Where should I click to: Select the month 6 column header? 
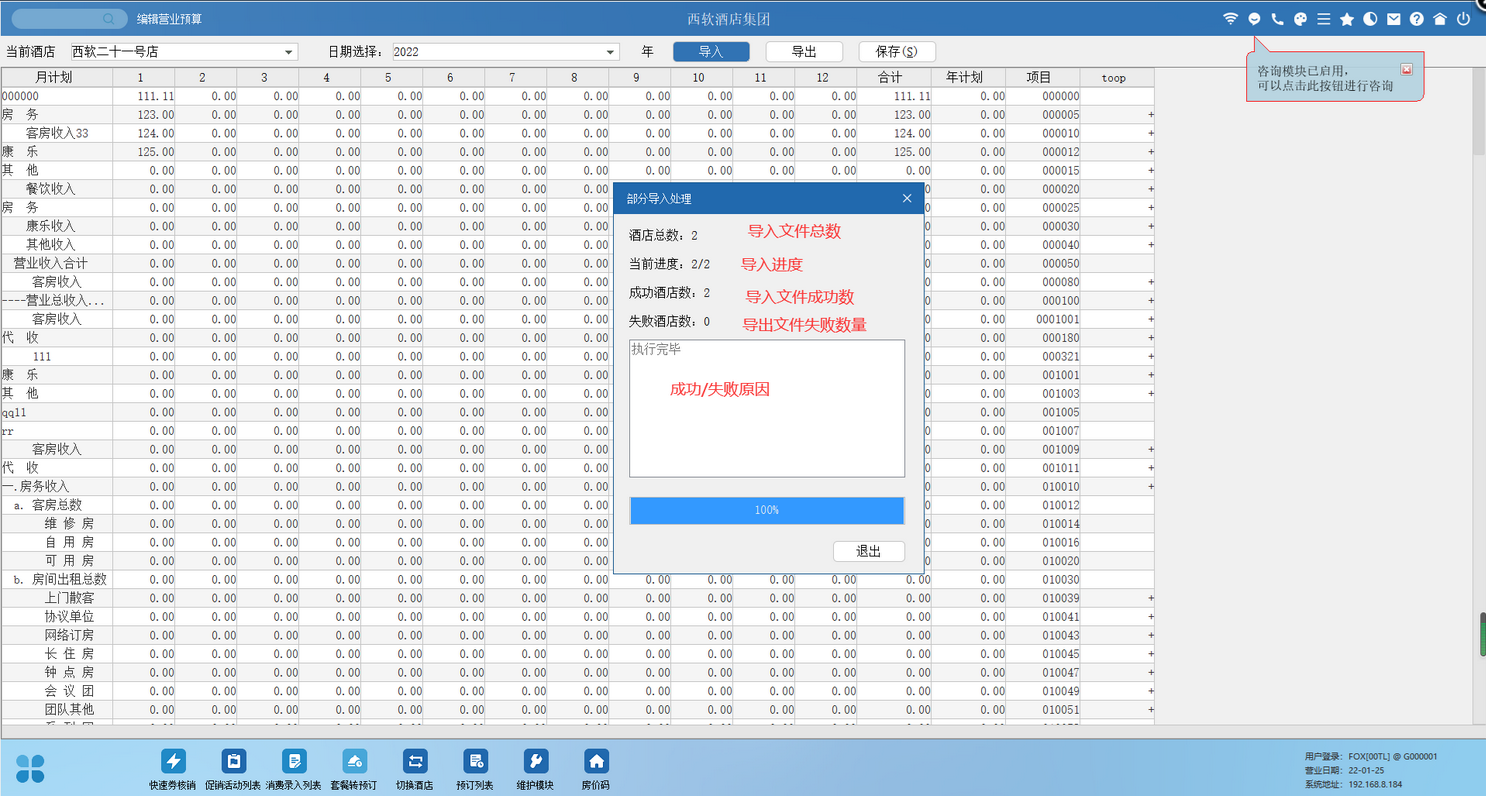click(451, 77)
